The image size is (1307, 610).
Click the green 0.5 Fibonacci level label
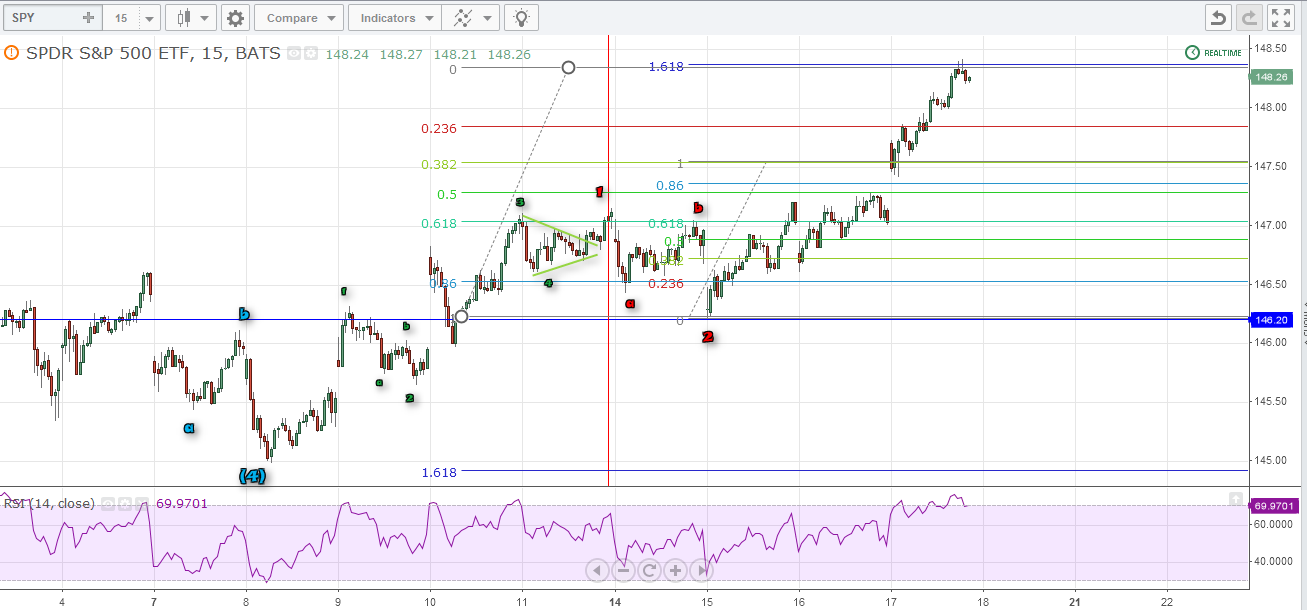(x=447, y=194)
